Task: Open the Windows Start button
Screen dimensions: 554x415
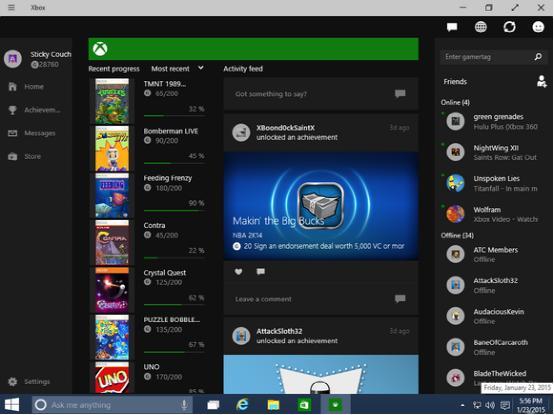Action: pyautogui.click(x=12, y=404)
